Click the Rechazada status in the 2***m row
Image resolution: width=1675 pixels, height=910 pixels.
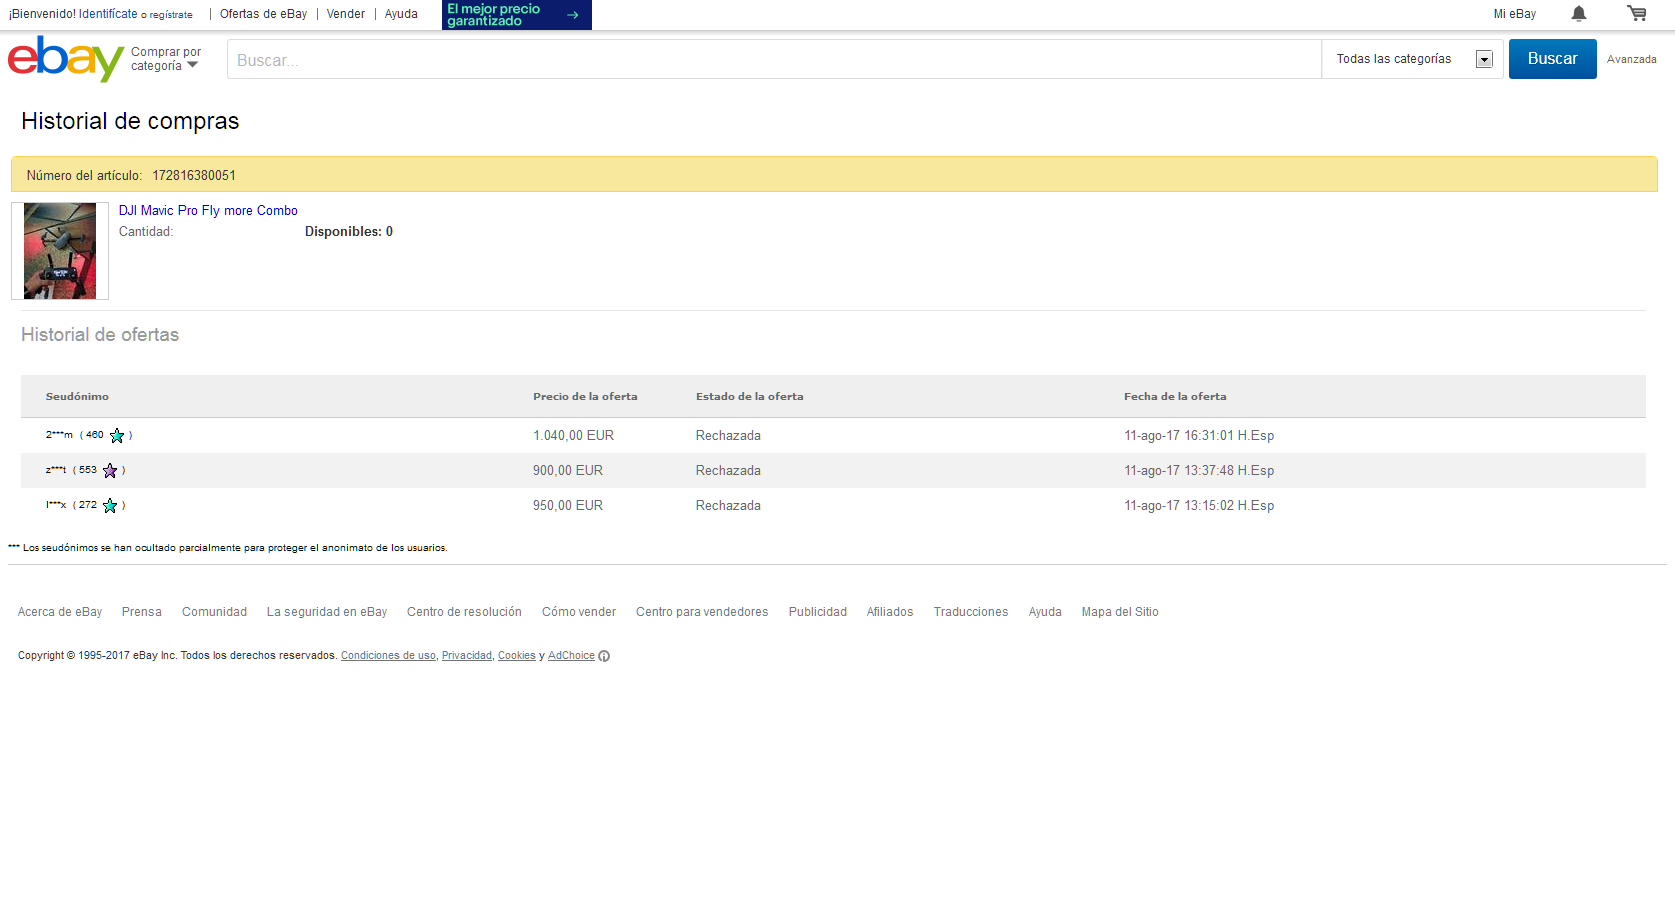pos(728,436)
